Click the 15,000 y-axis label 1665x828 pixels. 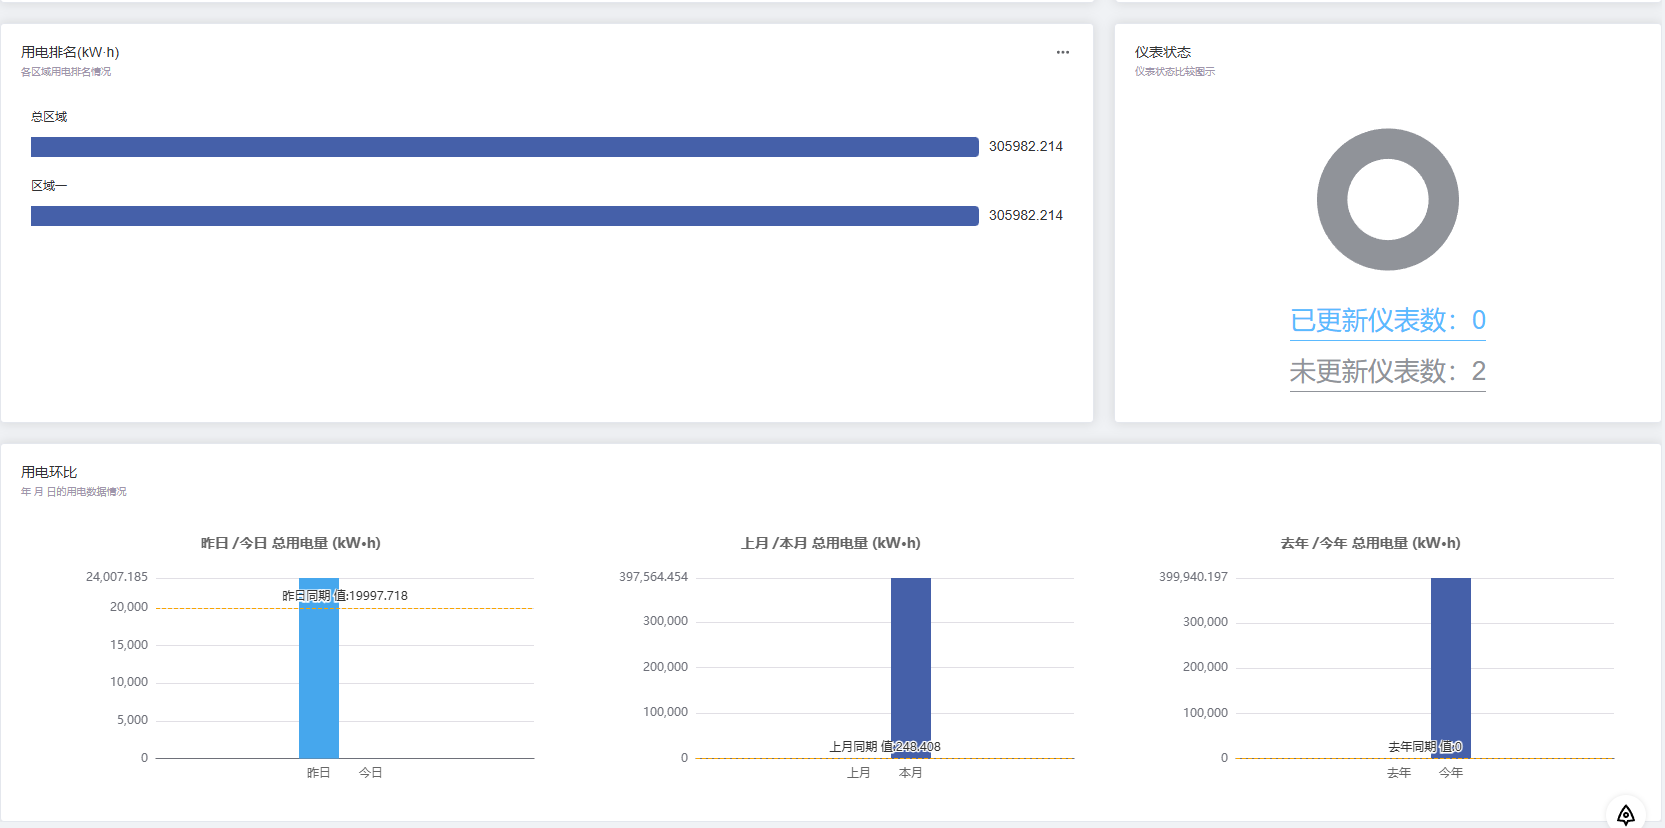(129, 645)
